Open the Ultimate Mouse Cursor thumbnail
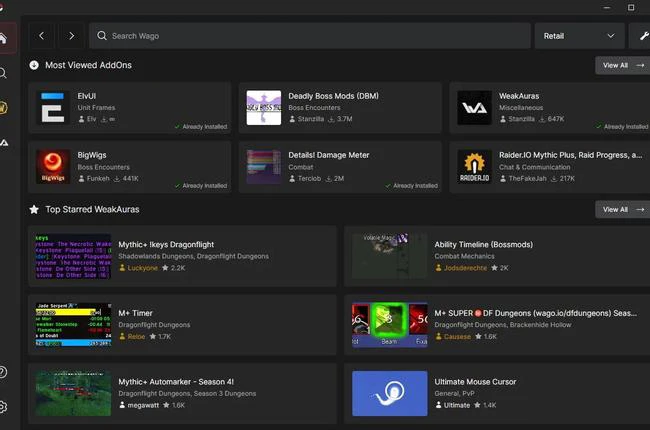The width and height of the screenshot is (650, 430). pyautogui.click(x=389, y=393)
